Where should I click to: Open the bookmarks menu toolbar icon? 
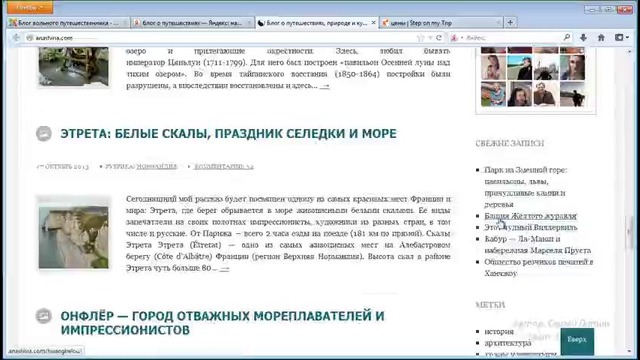pyautogui.click(x=622, y=38)
